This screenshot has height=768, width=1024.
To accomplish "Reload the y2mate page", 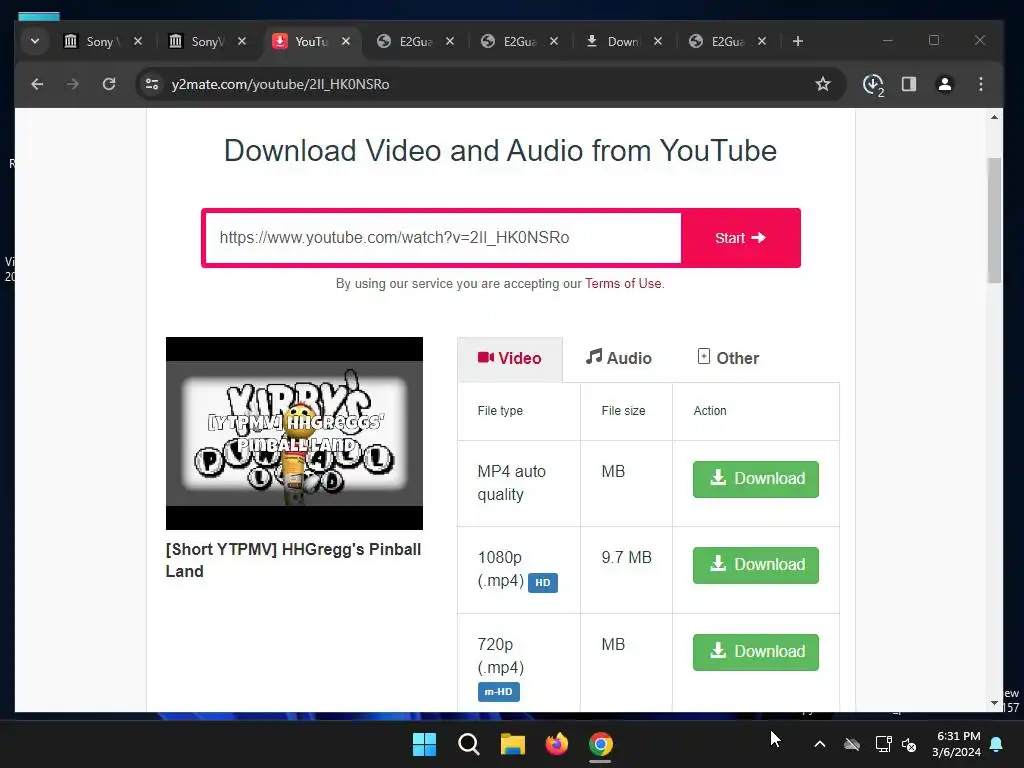I will pos(109,84).
